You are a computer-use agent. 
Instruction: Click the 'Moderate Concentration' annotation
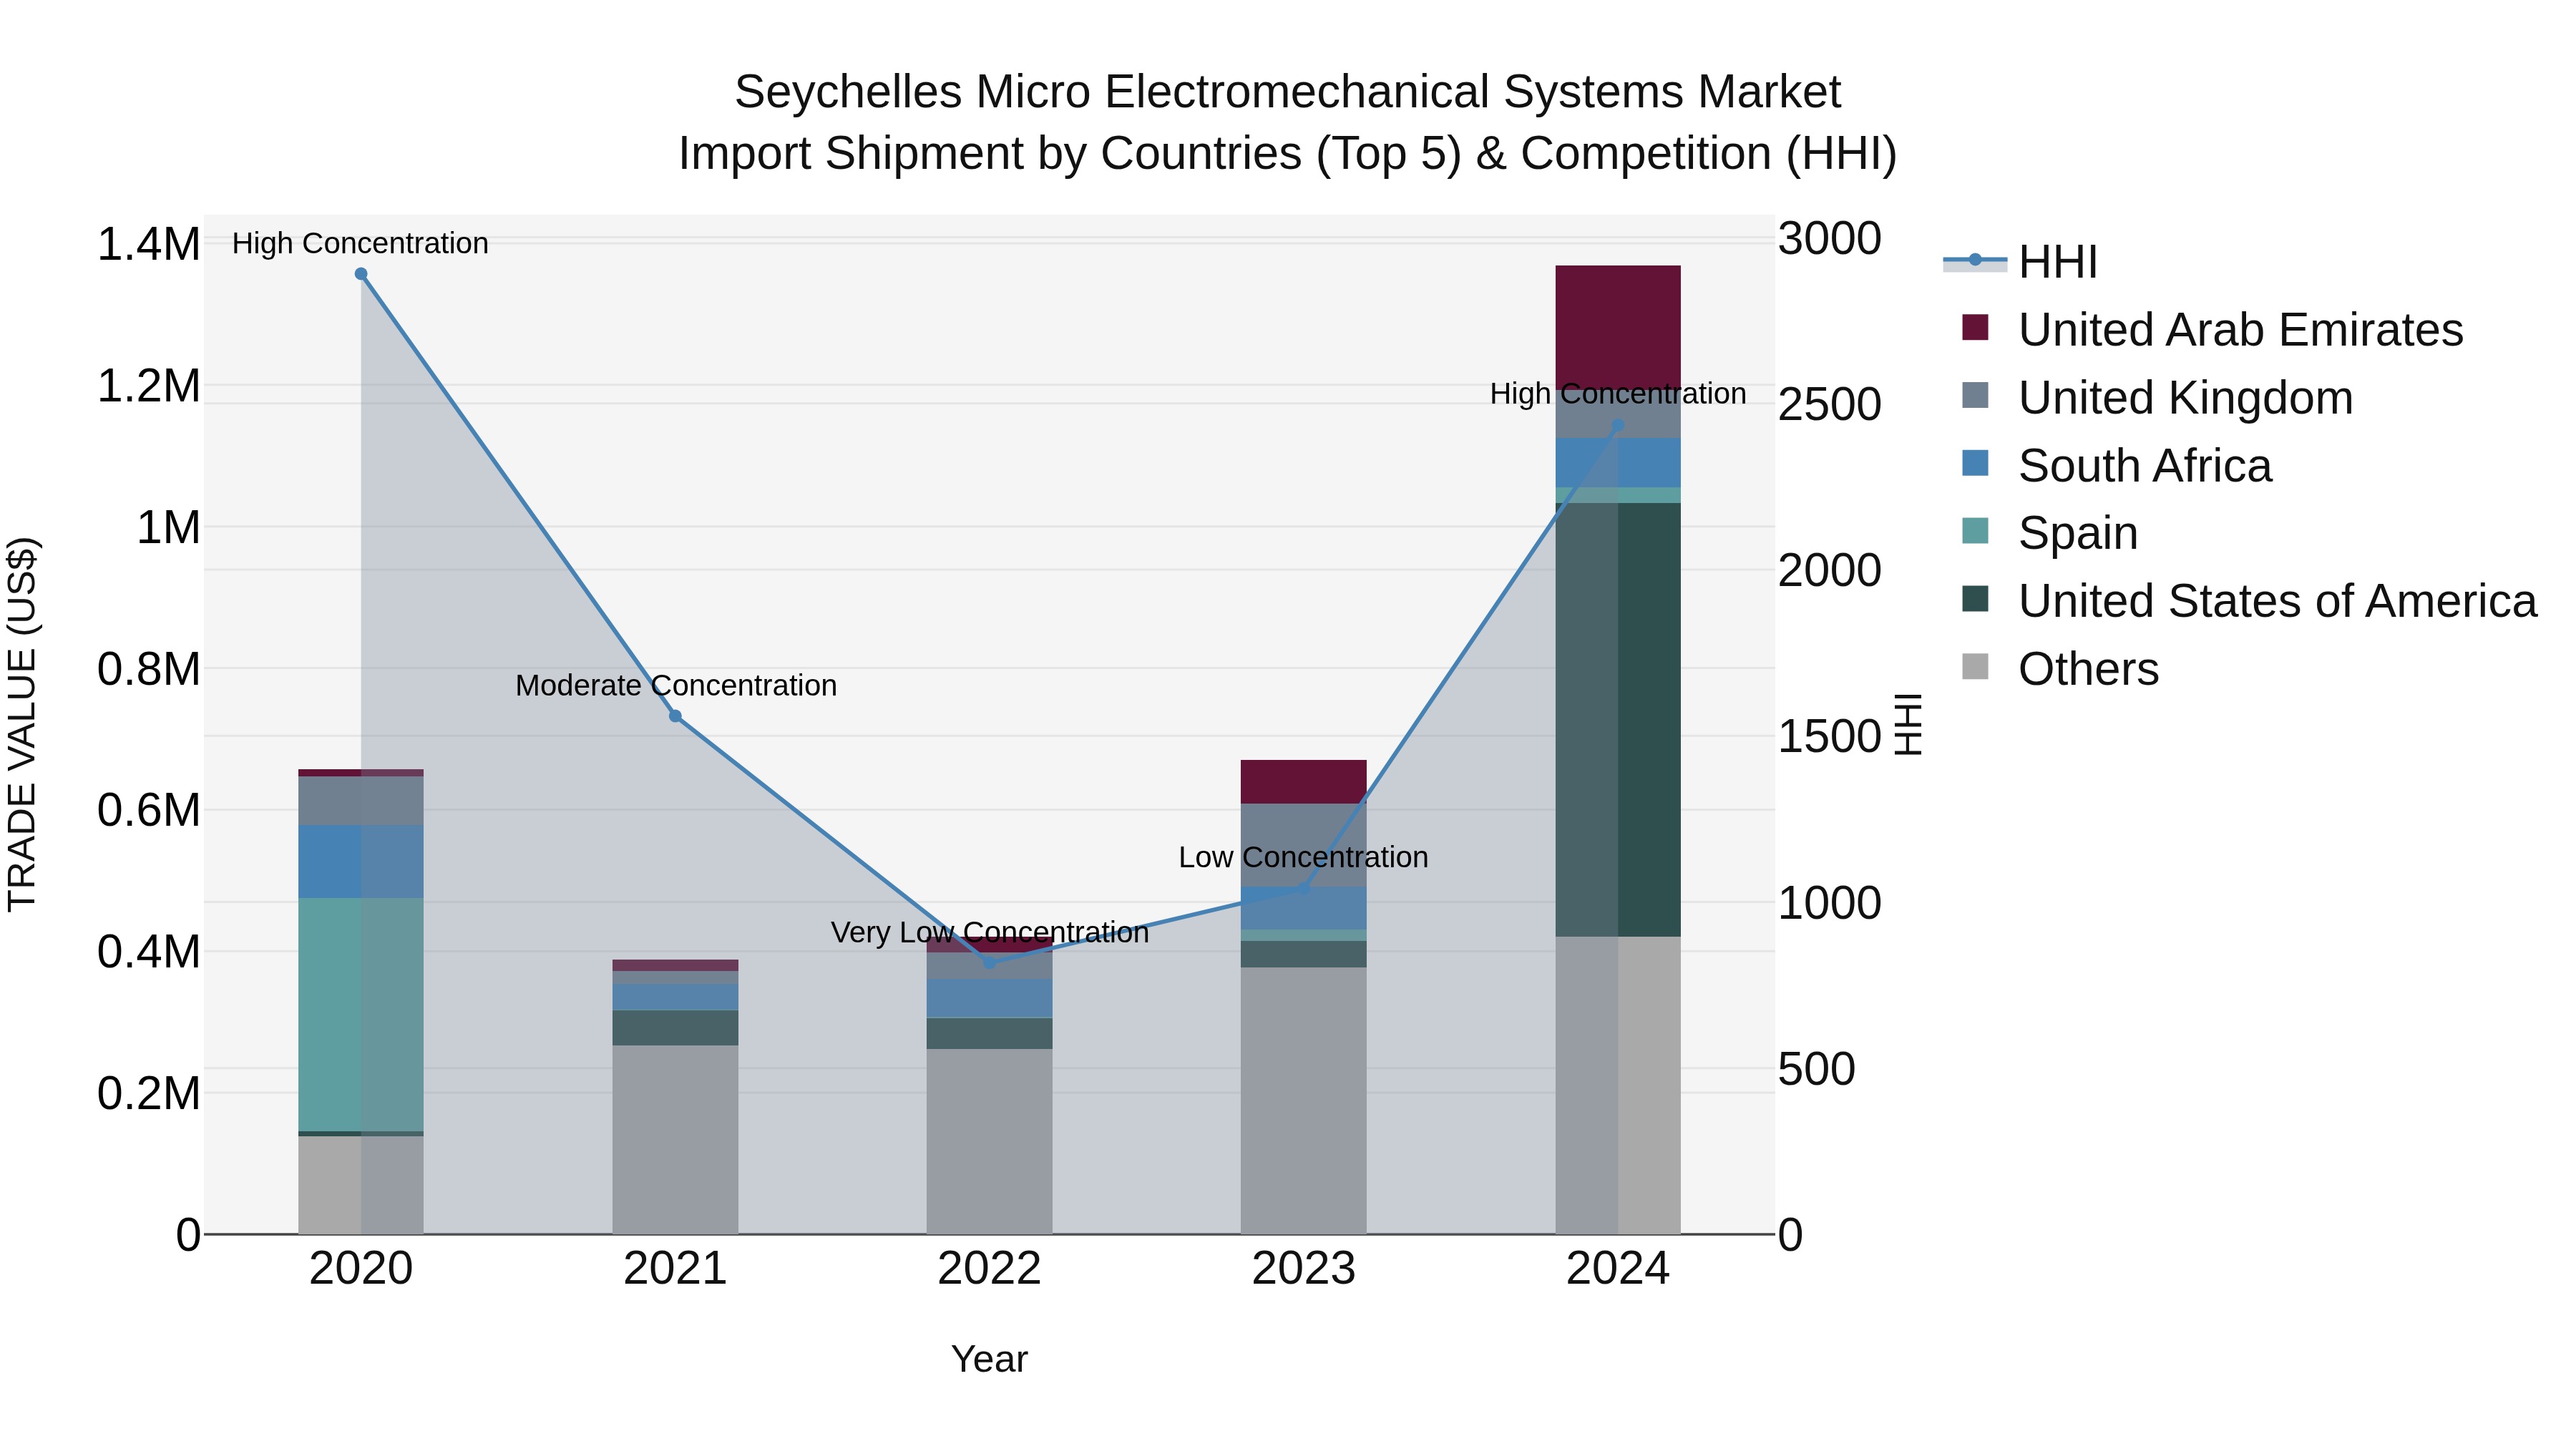click(676, 685)
